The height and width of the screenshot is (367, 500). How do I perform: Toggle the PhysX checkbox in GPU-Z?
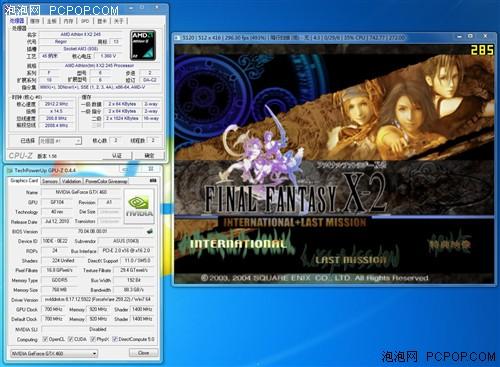(93, 339)
